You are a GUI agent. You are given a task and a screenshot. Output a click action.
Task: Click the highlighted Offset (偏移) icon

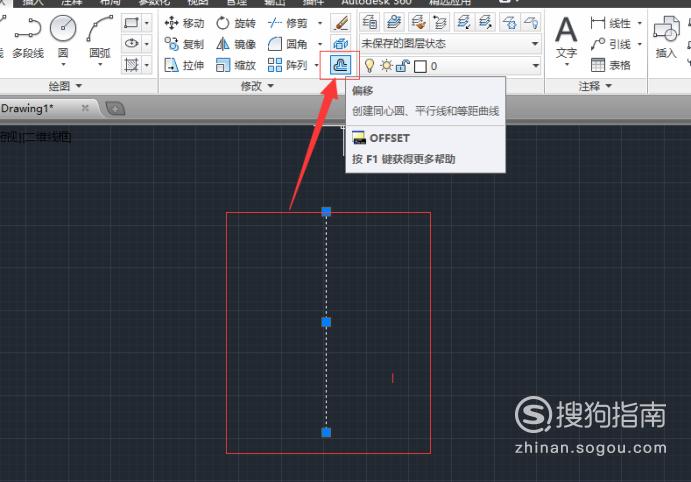click(x=340, y=66)
